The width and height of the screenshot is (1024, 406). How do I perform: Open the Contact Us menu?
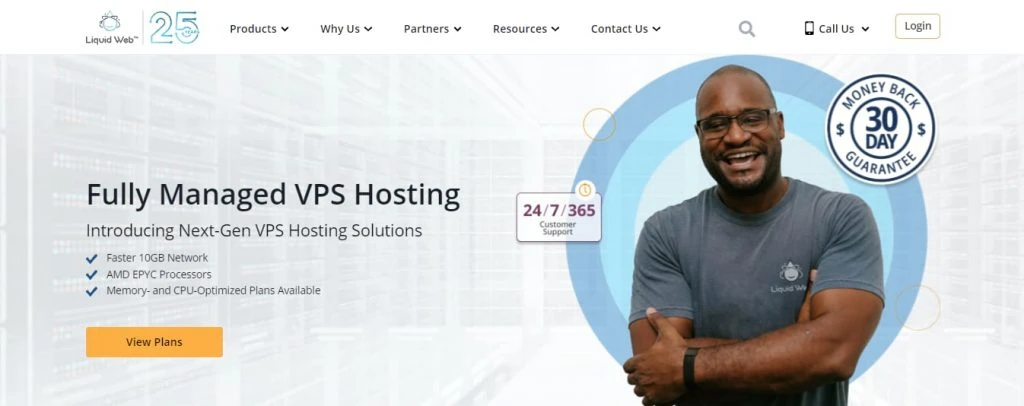point(625,29)
